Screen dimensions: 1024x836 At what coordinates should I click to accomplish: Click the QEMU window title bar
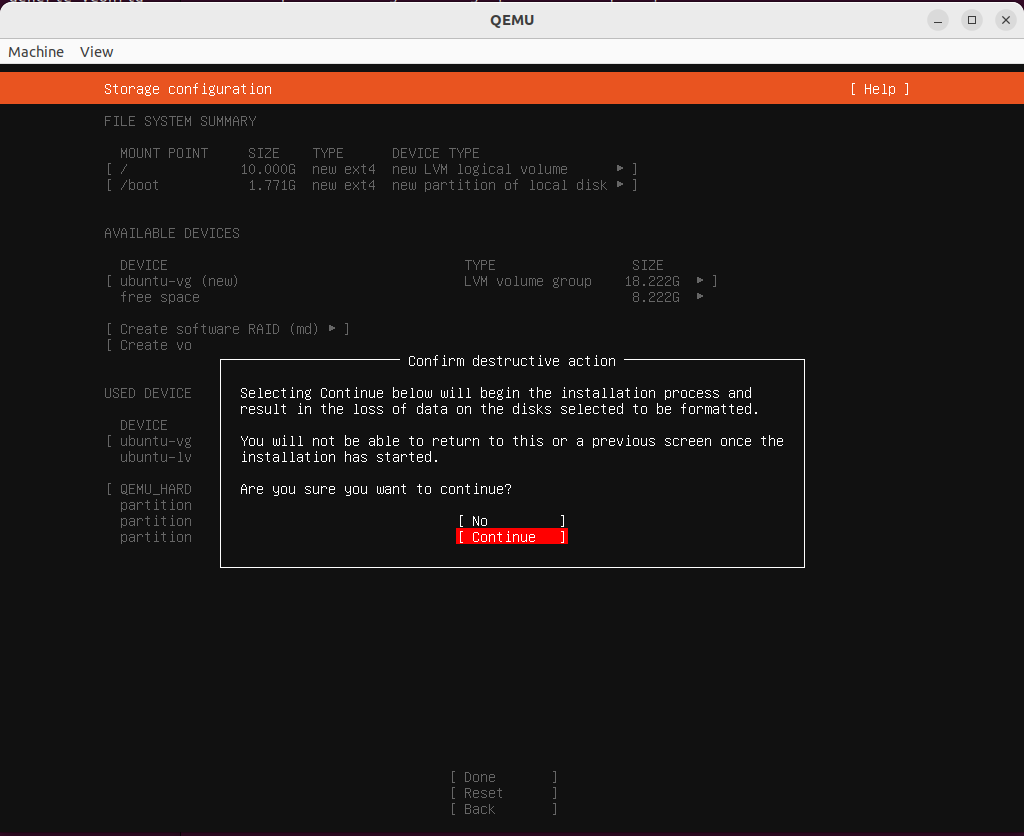pos(512,20)
